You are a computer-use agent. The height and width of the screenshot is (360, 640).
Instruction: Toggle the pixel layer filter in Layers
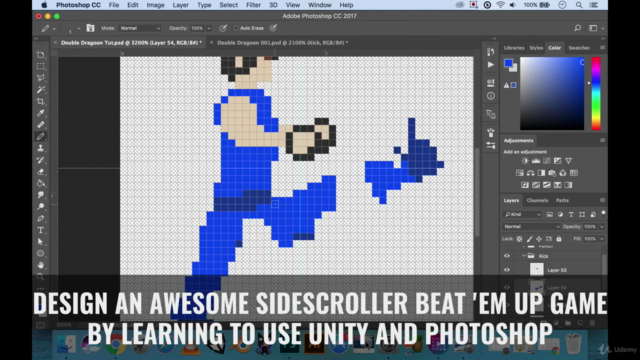point(549,214)
